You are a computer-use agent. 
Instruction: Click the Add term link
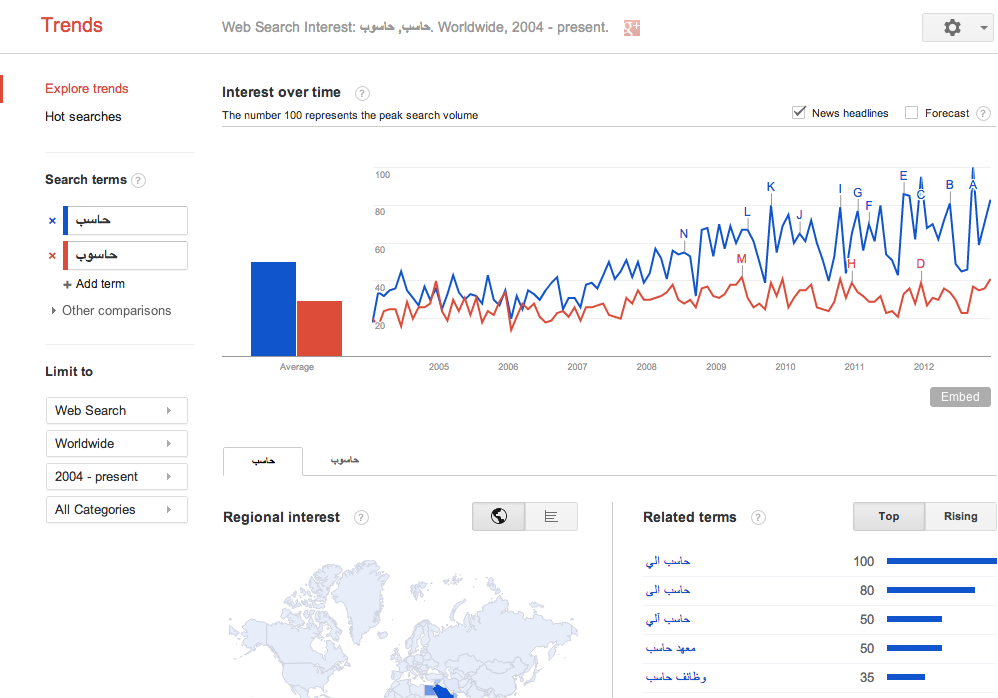pos(99,284)
